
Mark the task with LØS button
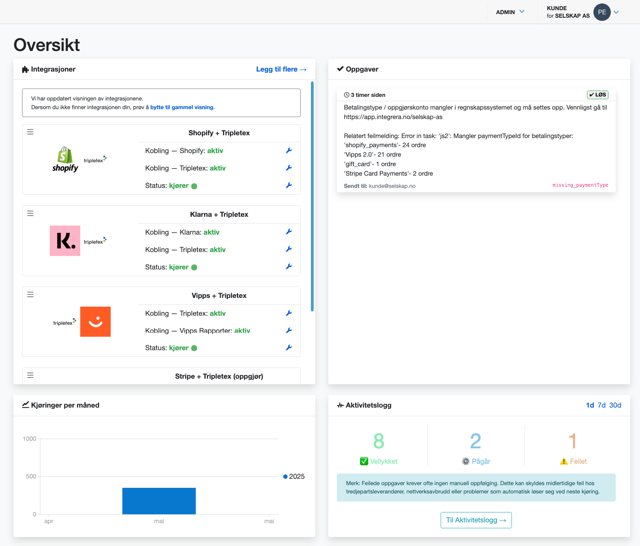pos(598,95)
